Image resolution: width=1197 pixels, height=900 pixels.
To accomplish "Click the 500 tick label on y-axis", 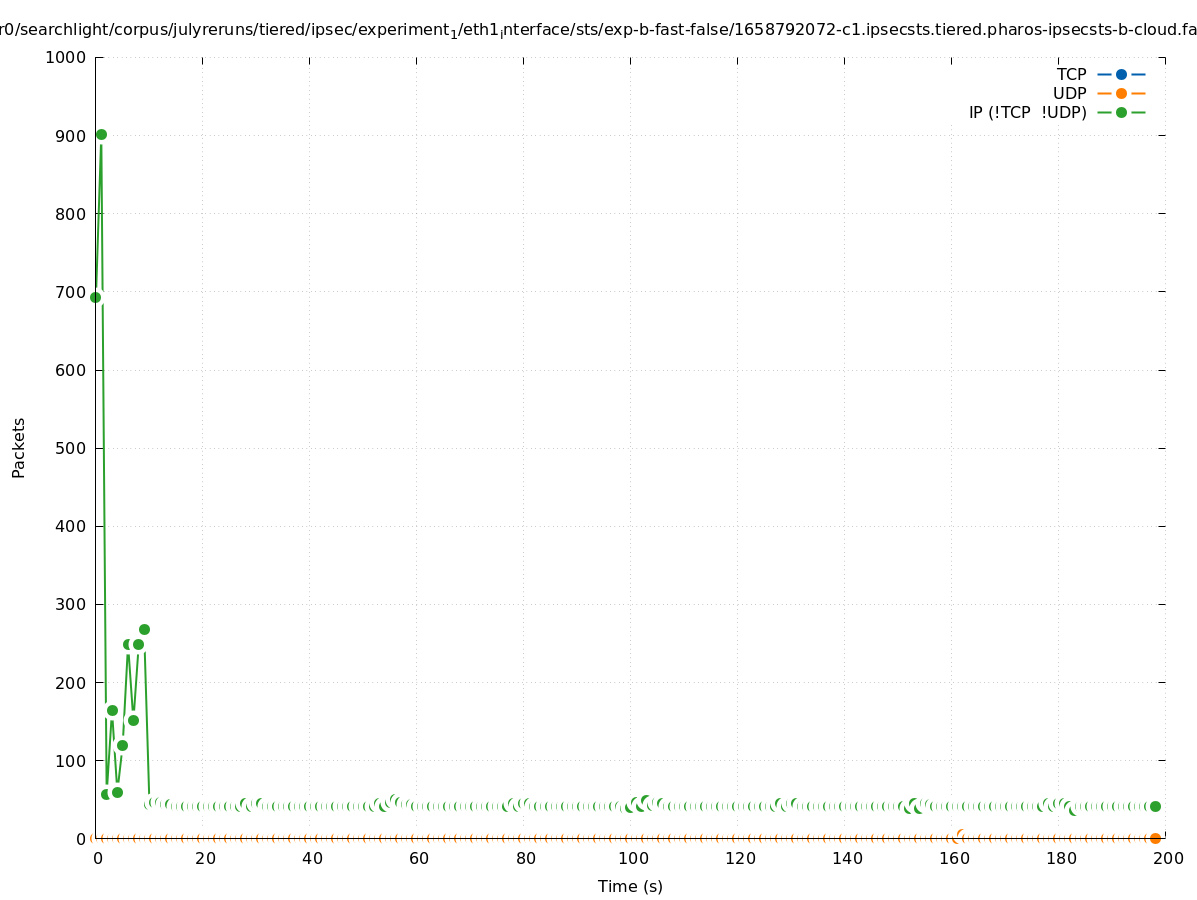I will click(71, 448).
